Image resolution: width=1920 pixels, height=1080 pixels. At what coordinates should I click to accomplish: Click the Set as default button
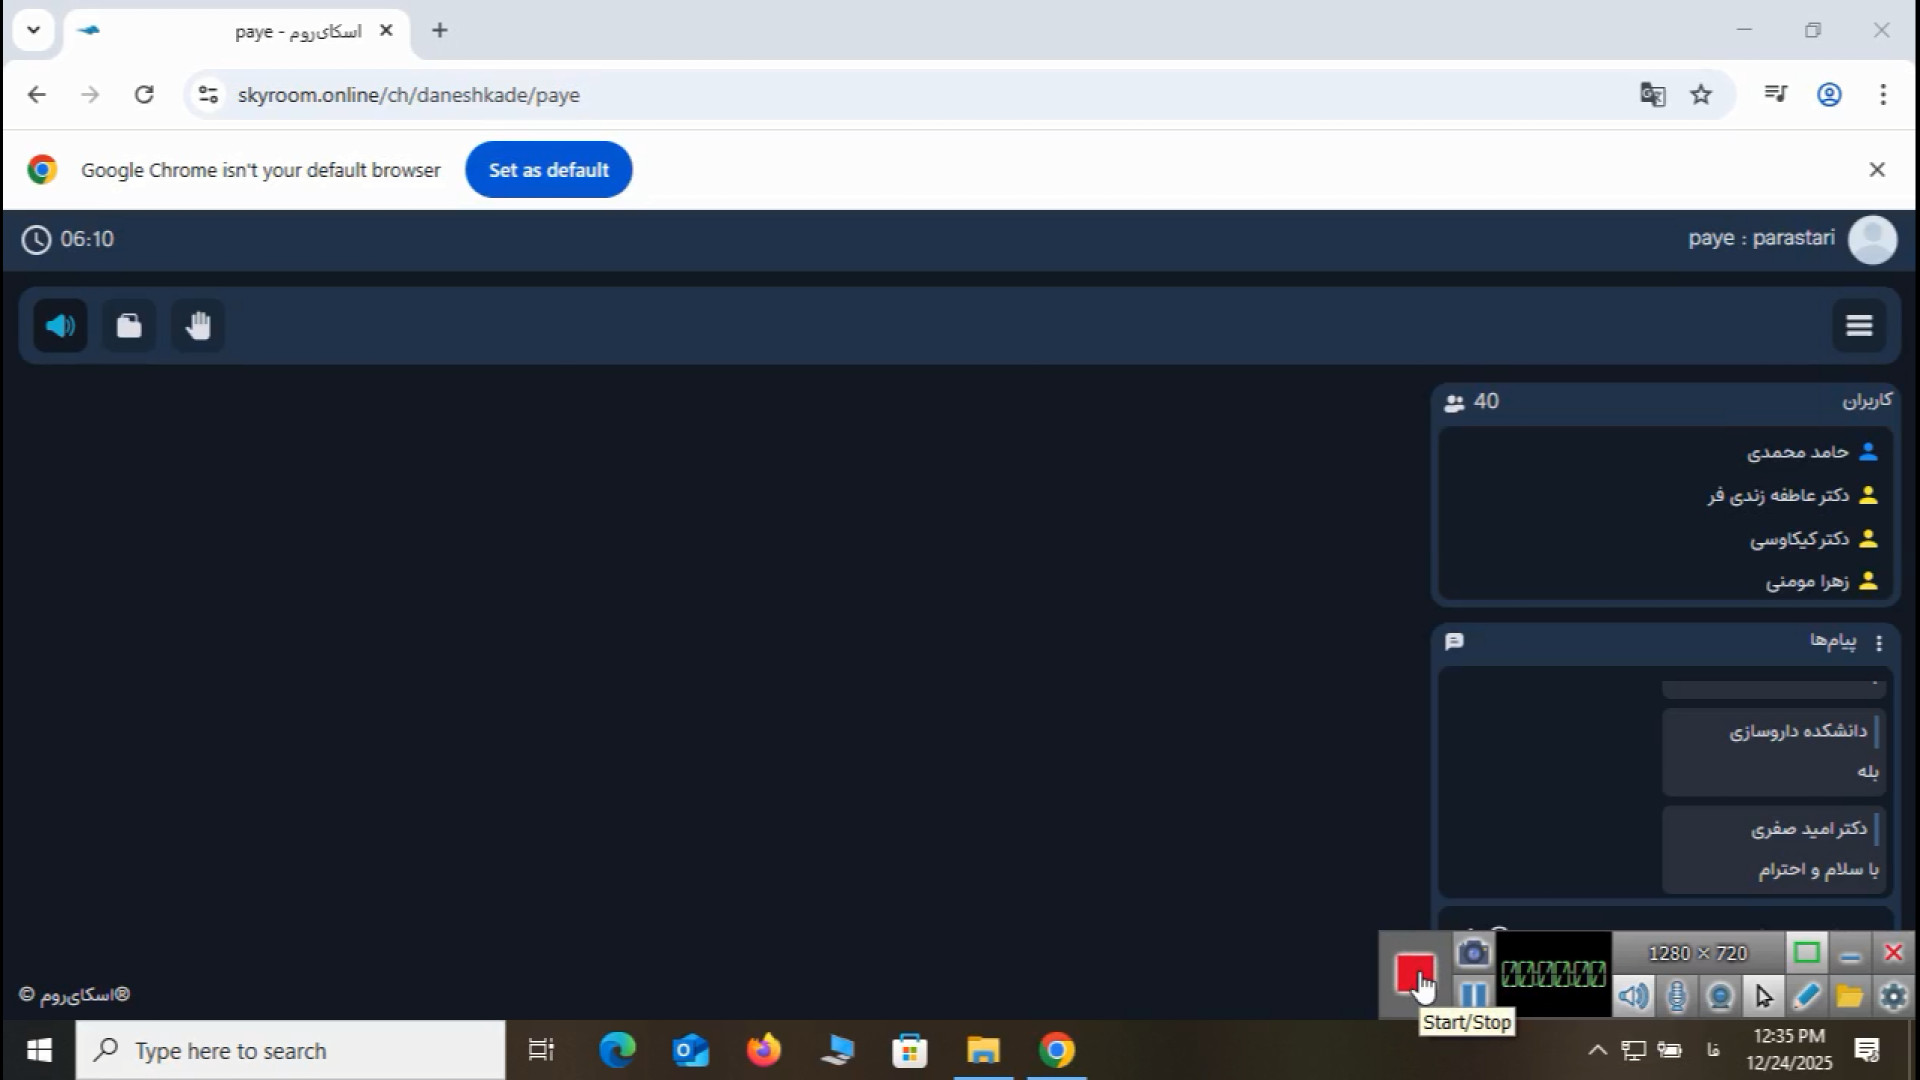click(x=548, y=170)
